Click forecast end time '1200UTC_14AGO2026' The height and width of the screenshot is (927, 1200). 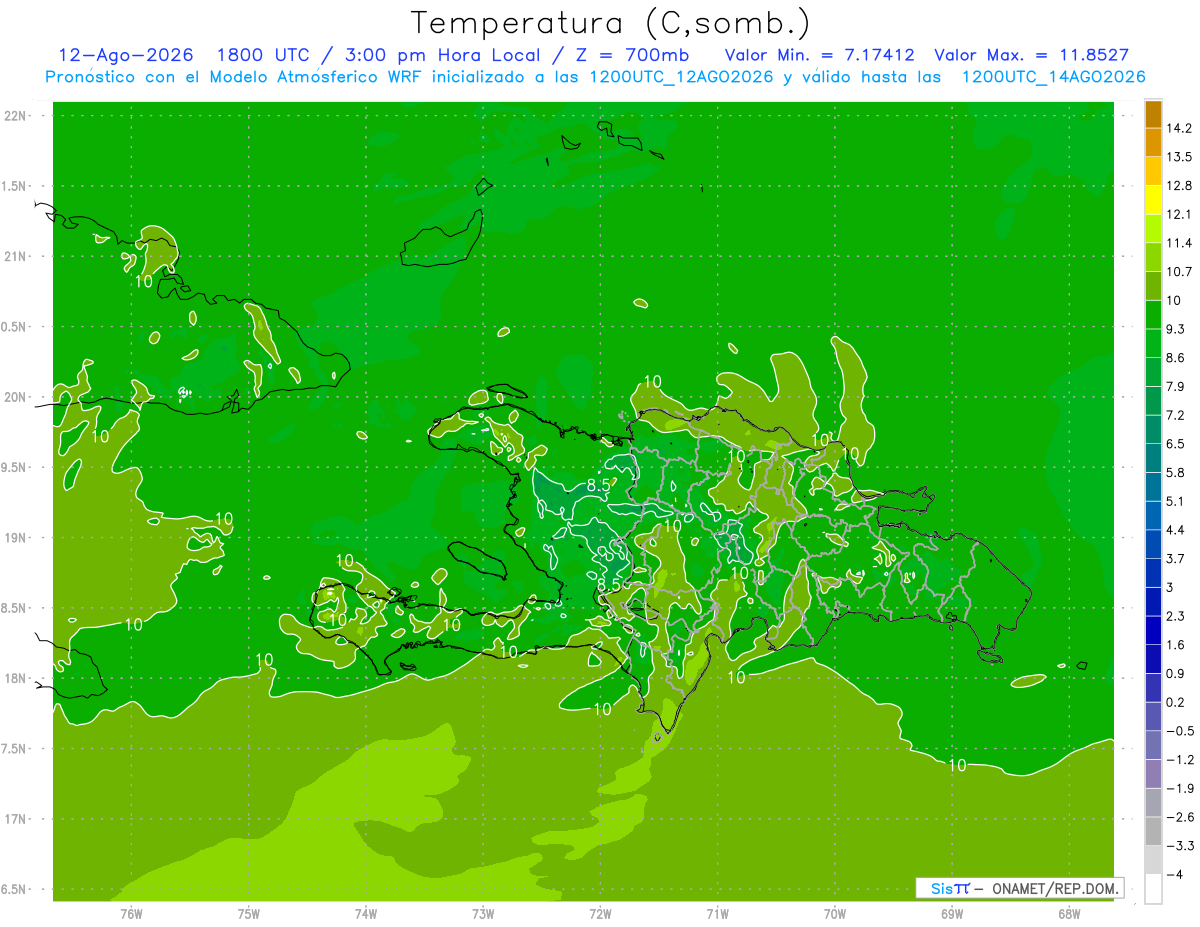point(1053,77)
